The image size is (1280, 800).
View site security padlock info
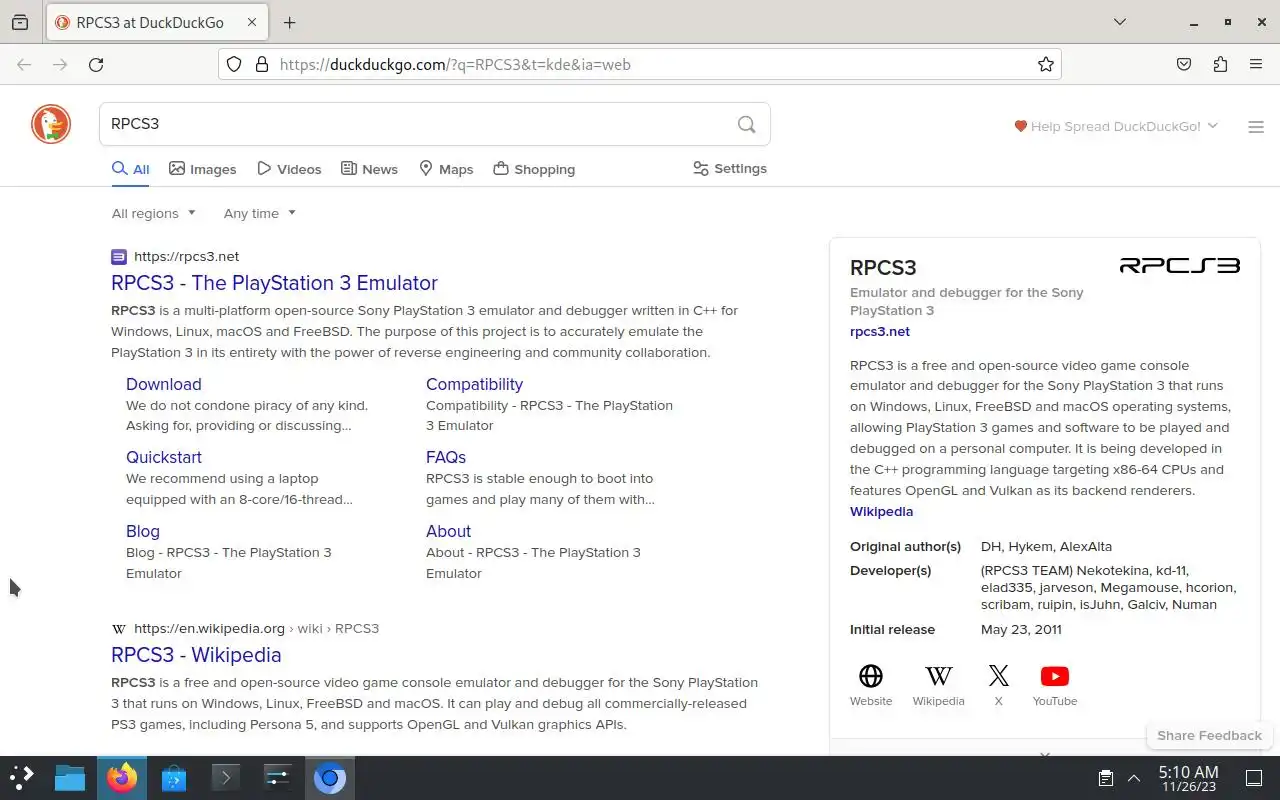[262, 64]
